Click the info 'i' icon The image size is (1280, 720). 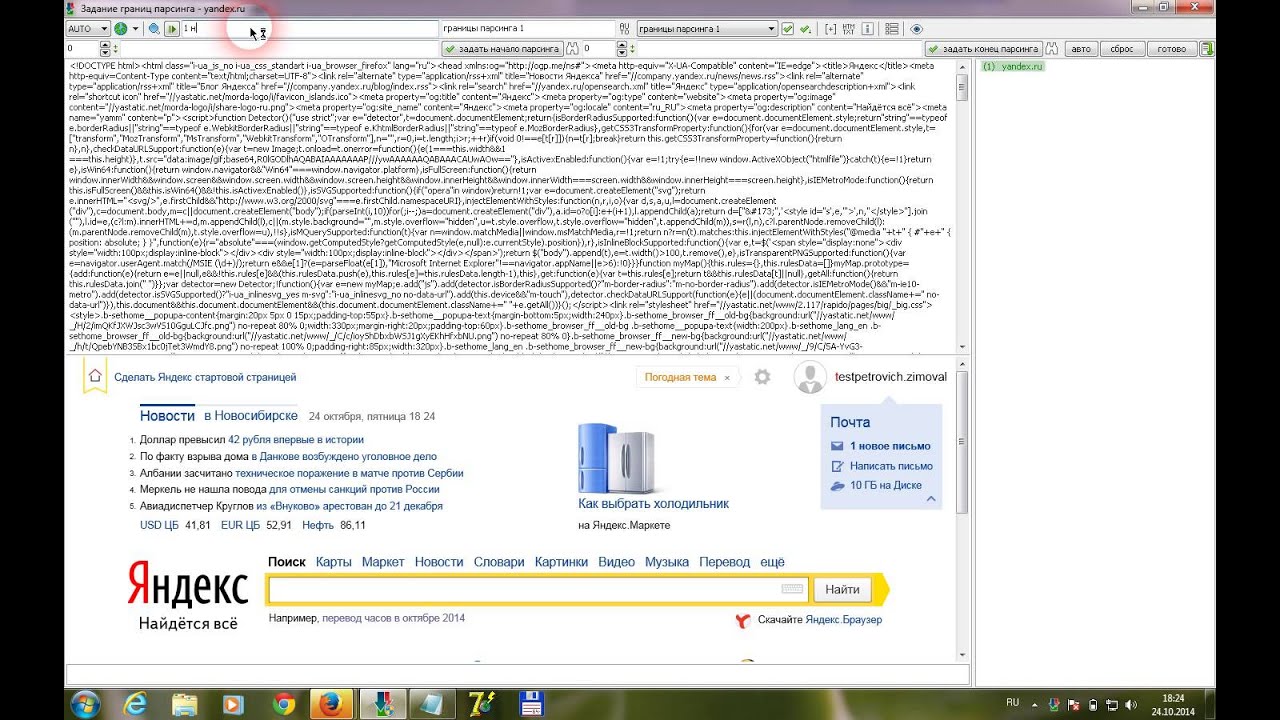[x=867, y=29]
